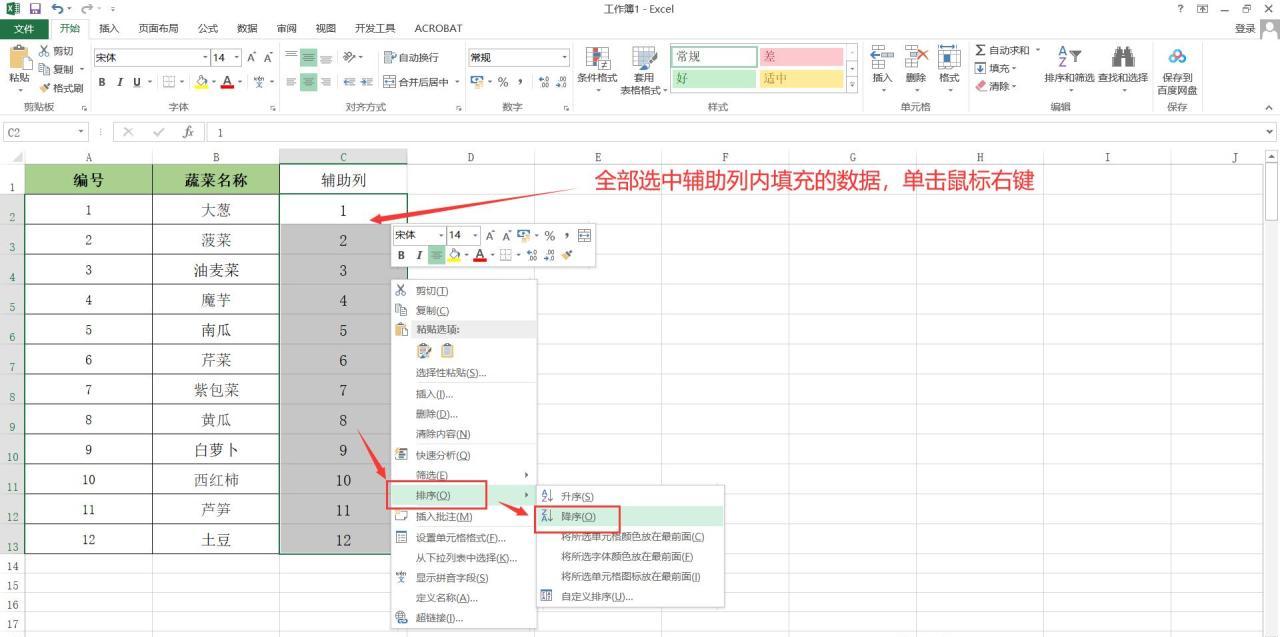The image size is (1280, 637).
Task: Open 排序和筛选 sort and filter
Action: pos(1069,69)
